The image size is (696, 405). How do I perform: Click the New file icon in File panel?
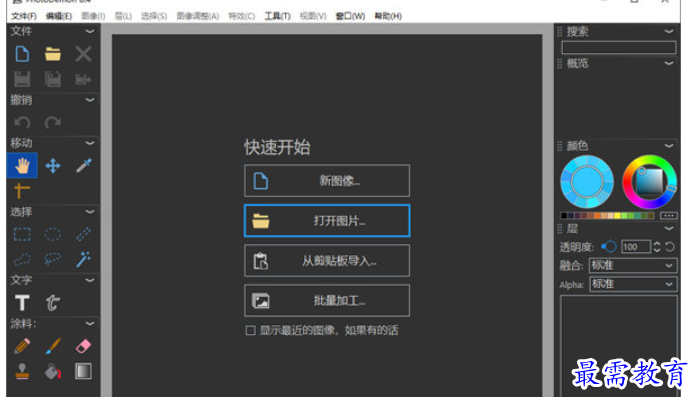pos(22,54)
